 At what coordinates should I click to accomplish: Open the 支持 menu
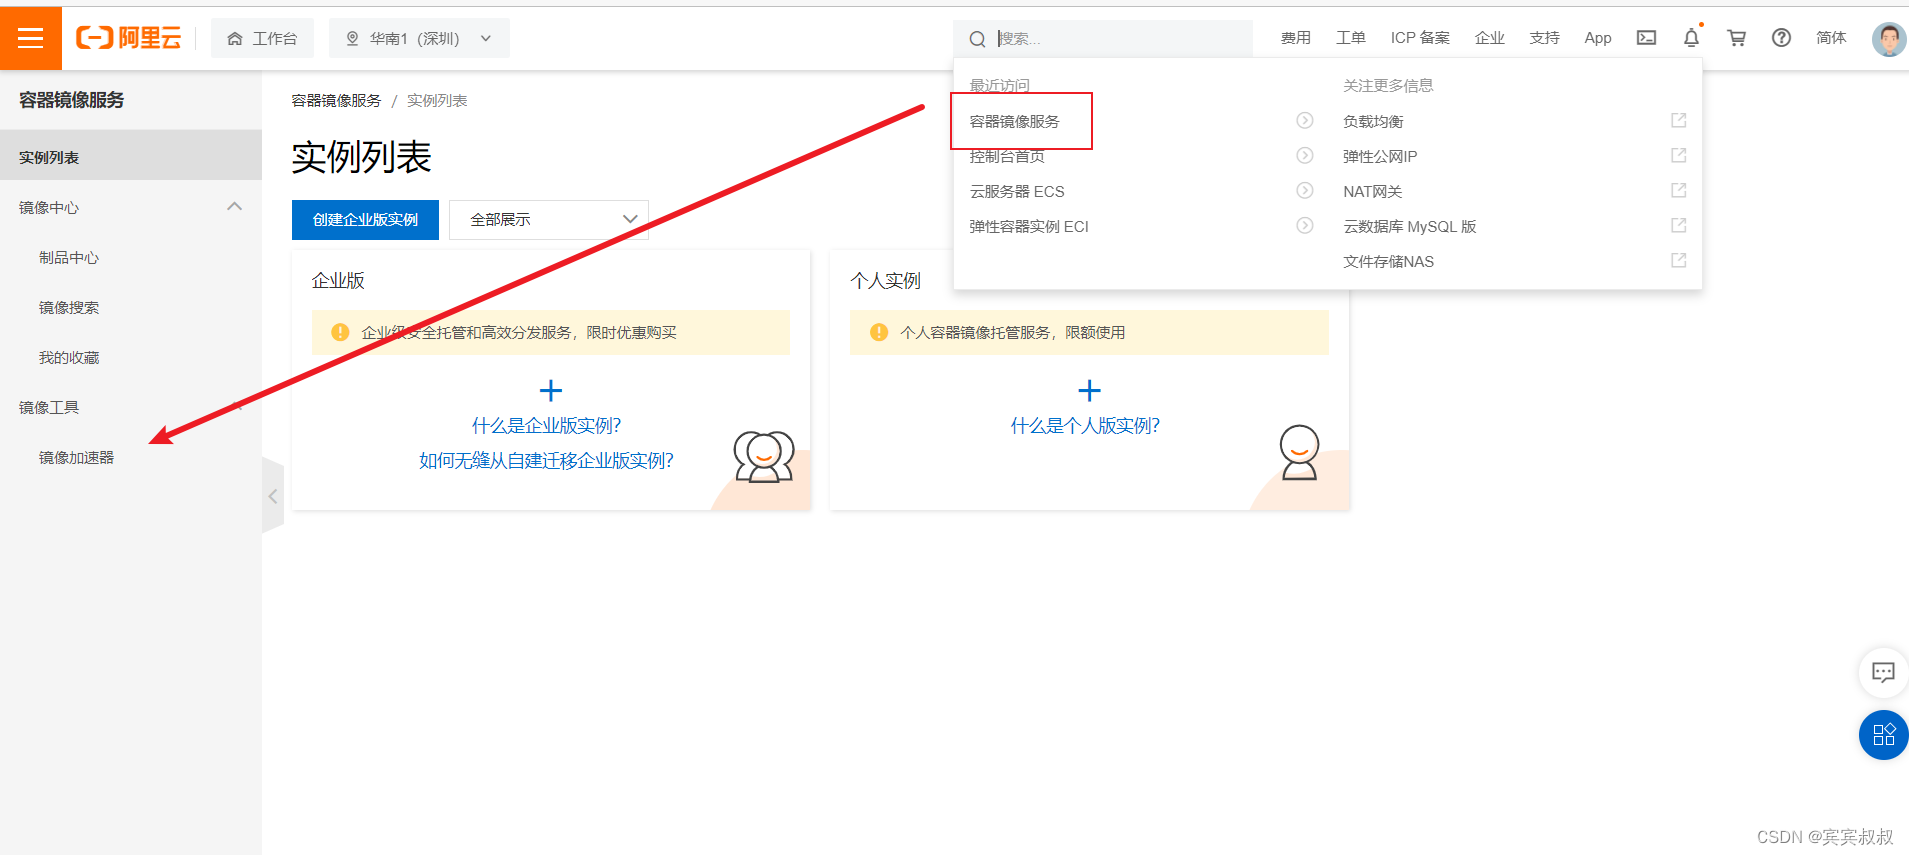click(1544, 38)
